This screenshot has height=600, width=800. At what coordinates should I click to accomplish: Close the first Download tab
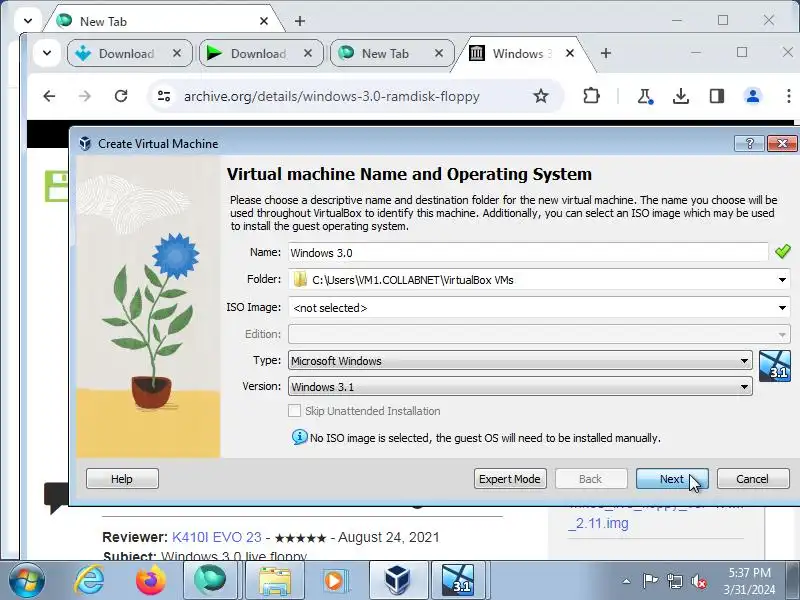pos(177,53)
